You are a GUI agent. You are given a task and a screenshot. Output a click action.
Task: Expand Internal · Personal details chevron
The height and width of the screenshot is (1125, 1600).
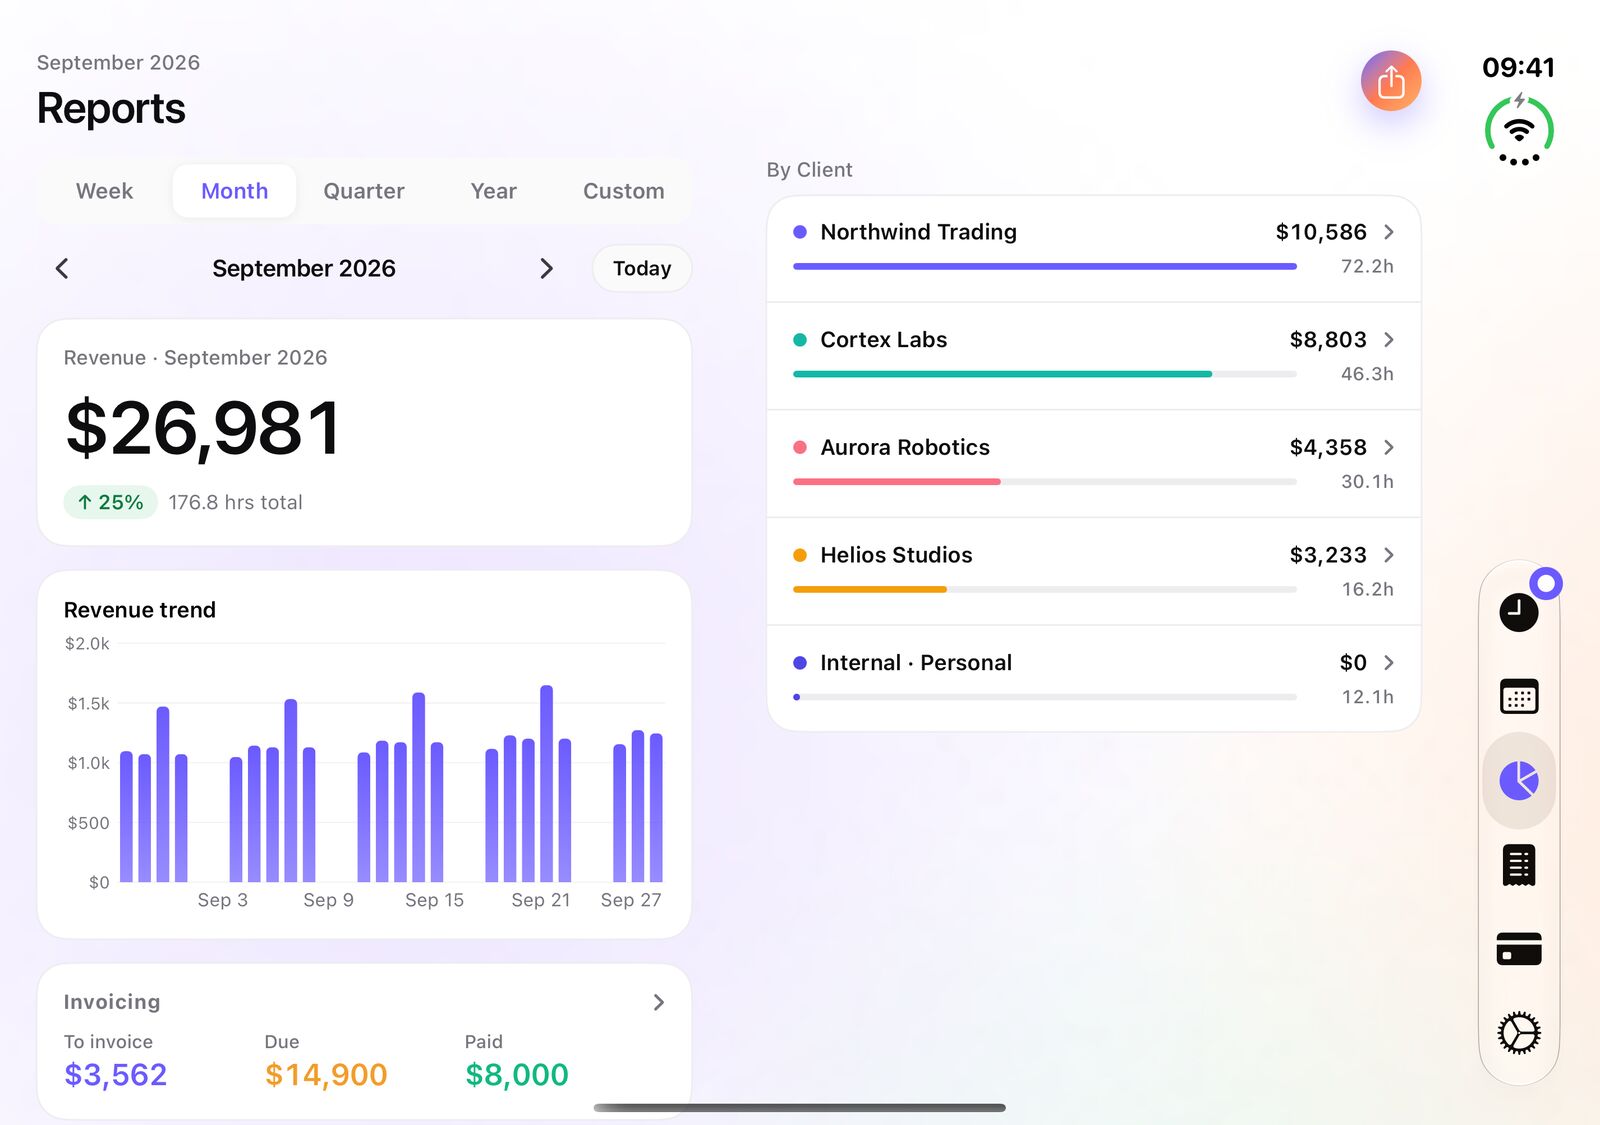pyautogui.click(x=1389, y=663)
